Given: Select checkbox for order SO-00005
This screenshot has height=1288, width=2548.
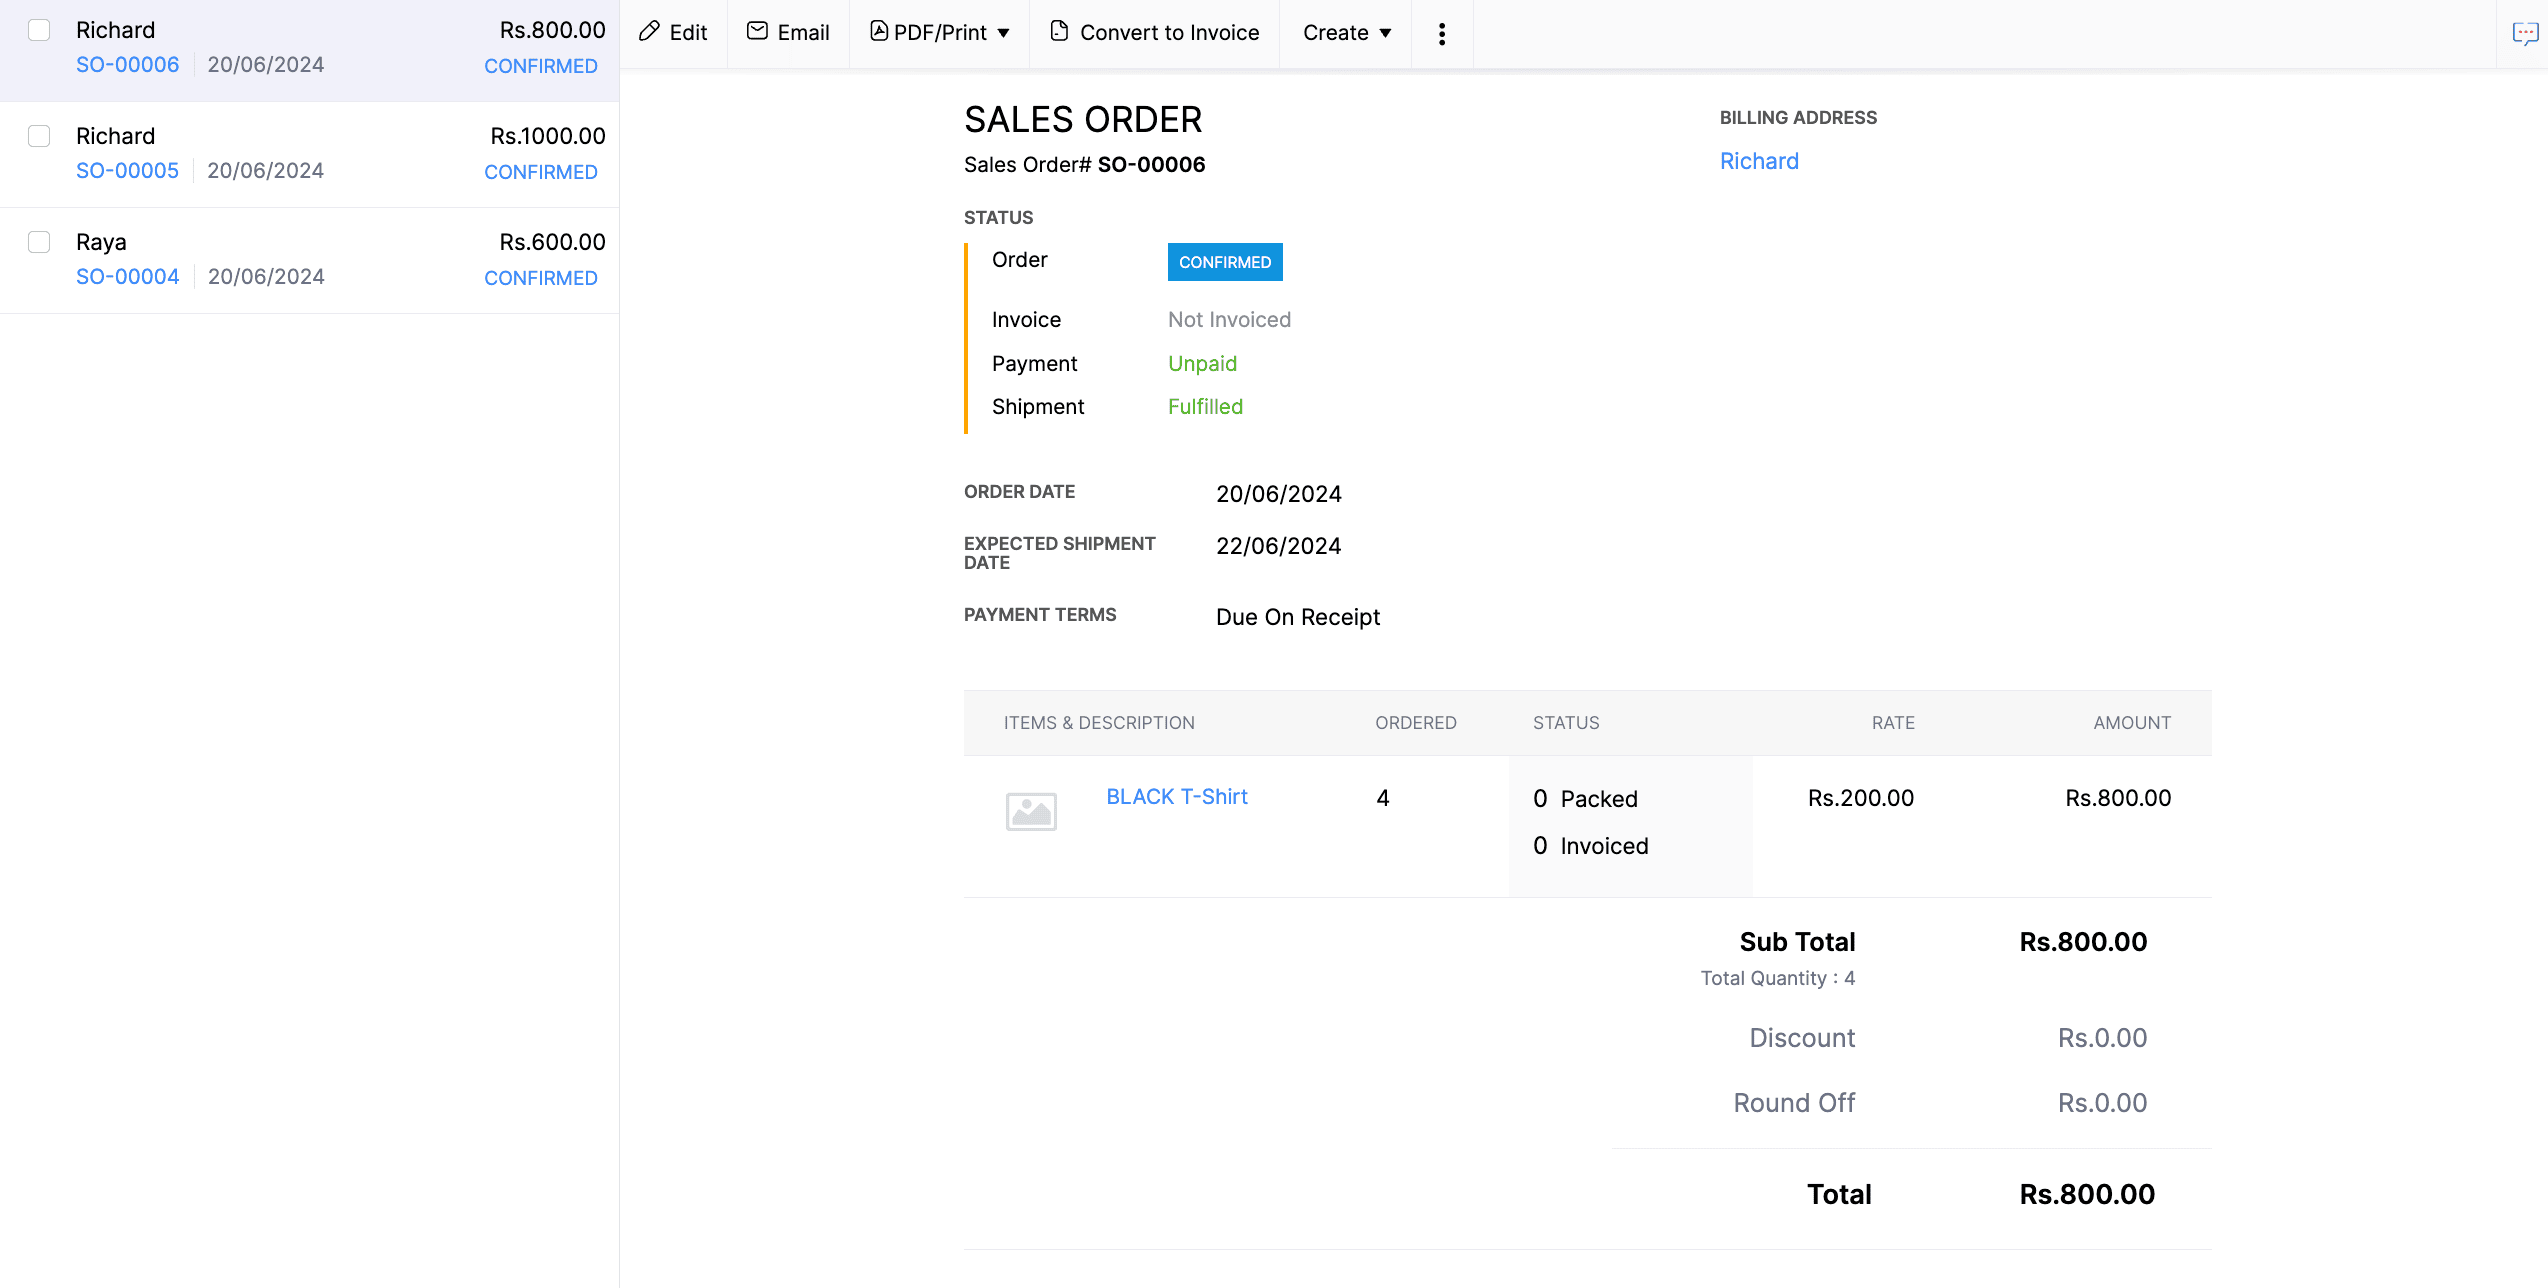Looking at the screenshot, I should [39, 136].
